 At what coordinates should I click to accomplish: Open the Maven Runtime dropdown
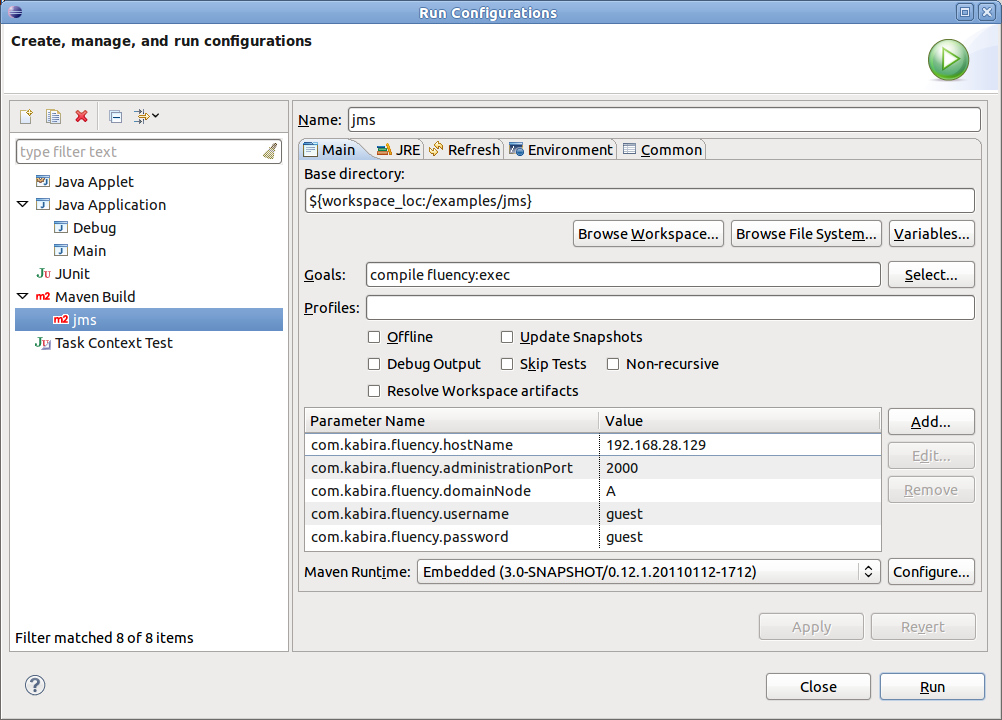tap(867, 571)
